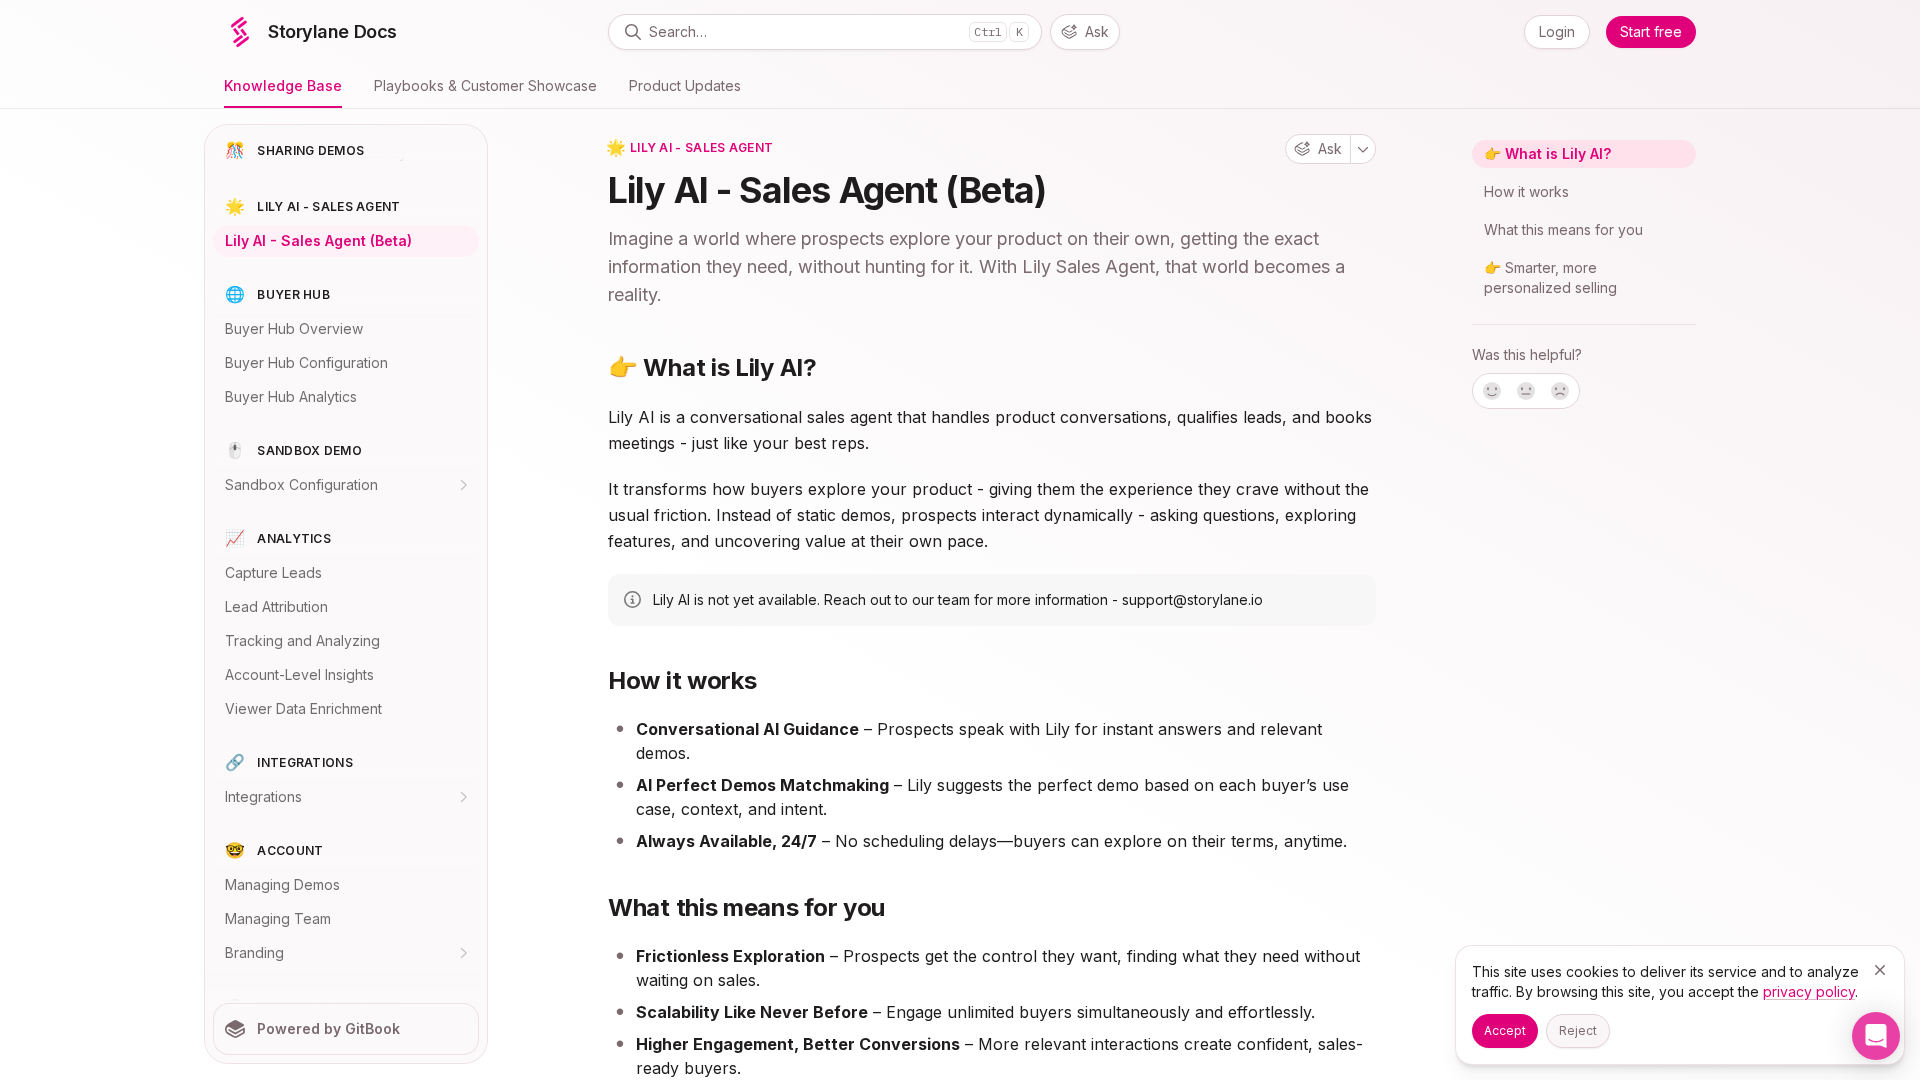Click the neutral face feedback icon
1920x1080 pixels.
click(1526, 391)
